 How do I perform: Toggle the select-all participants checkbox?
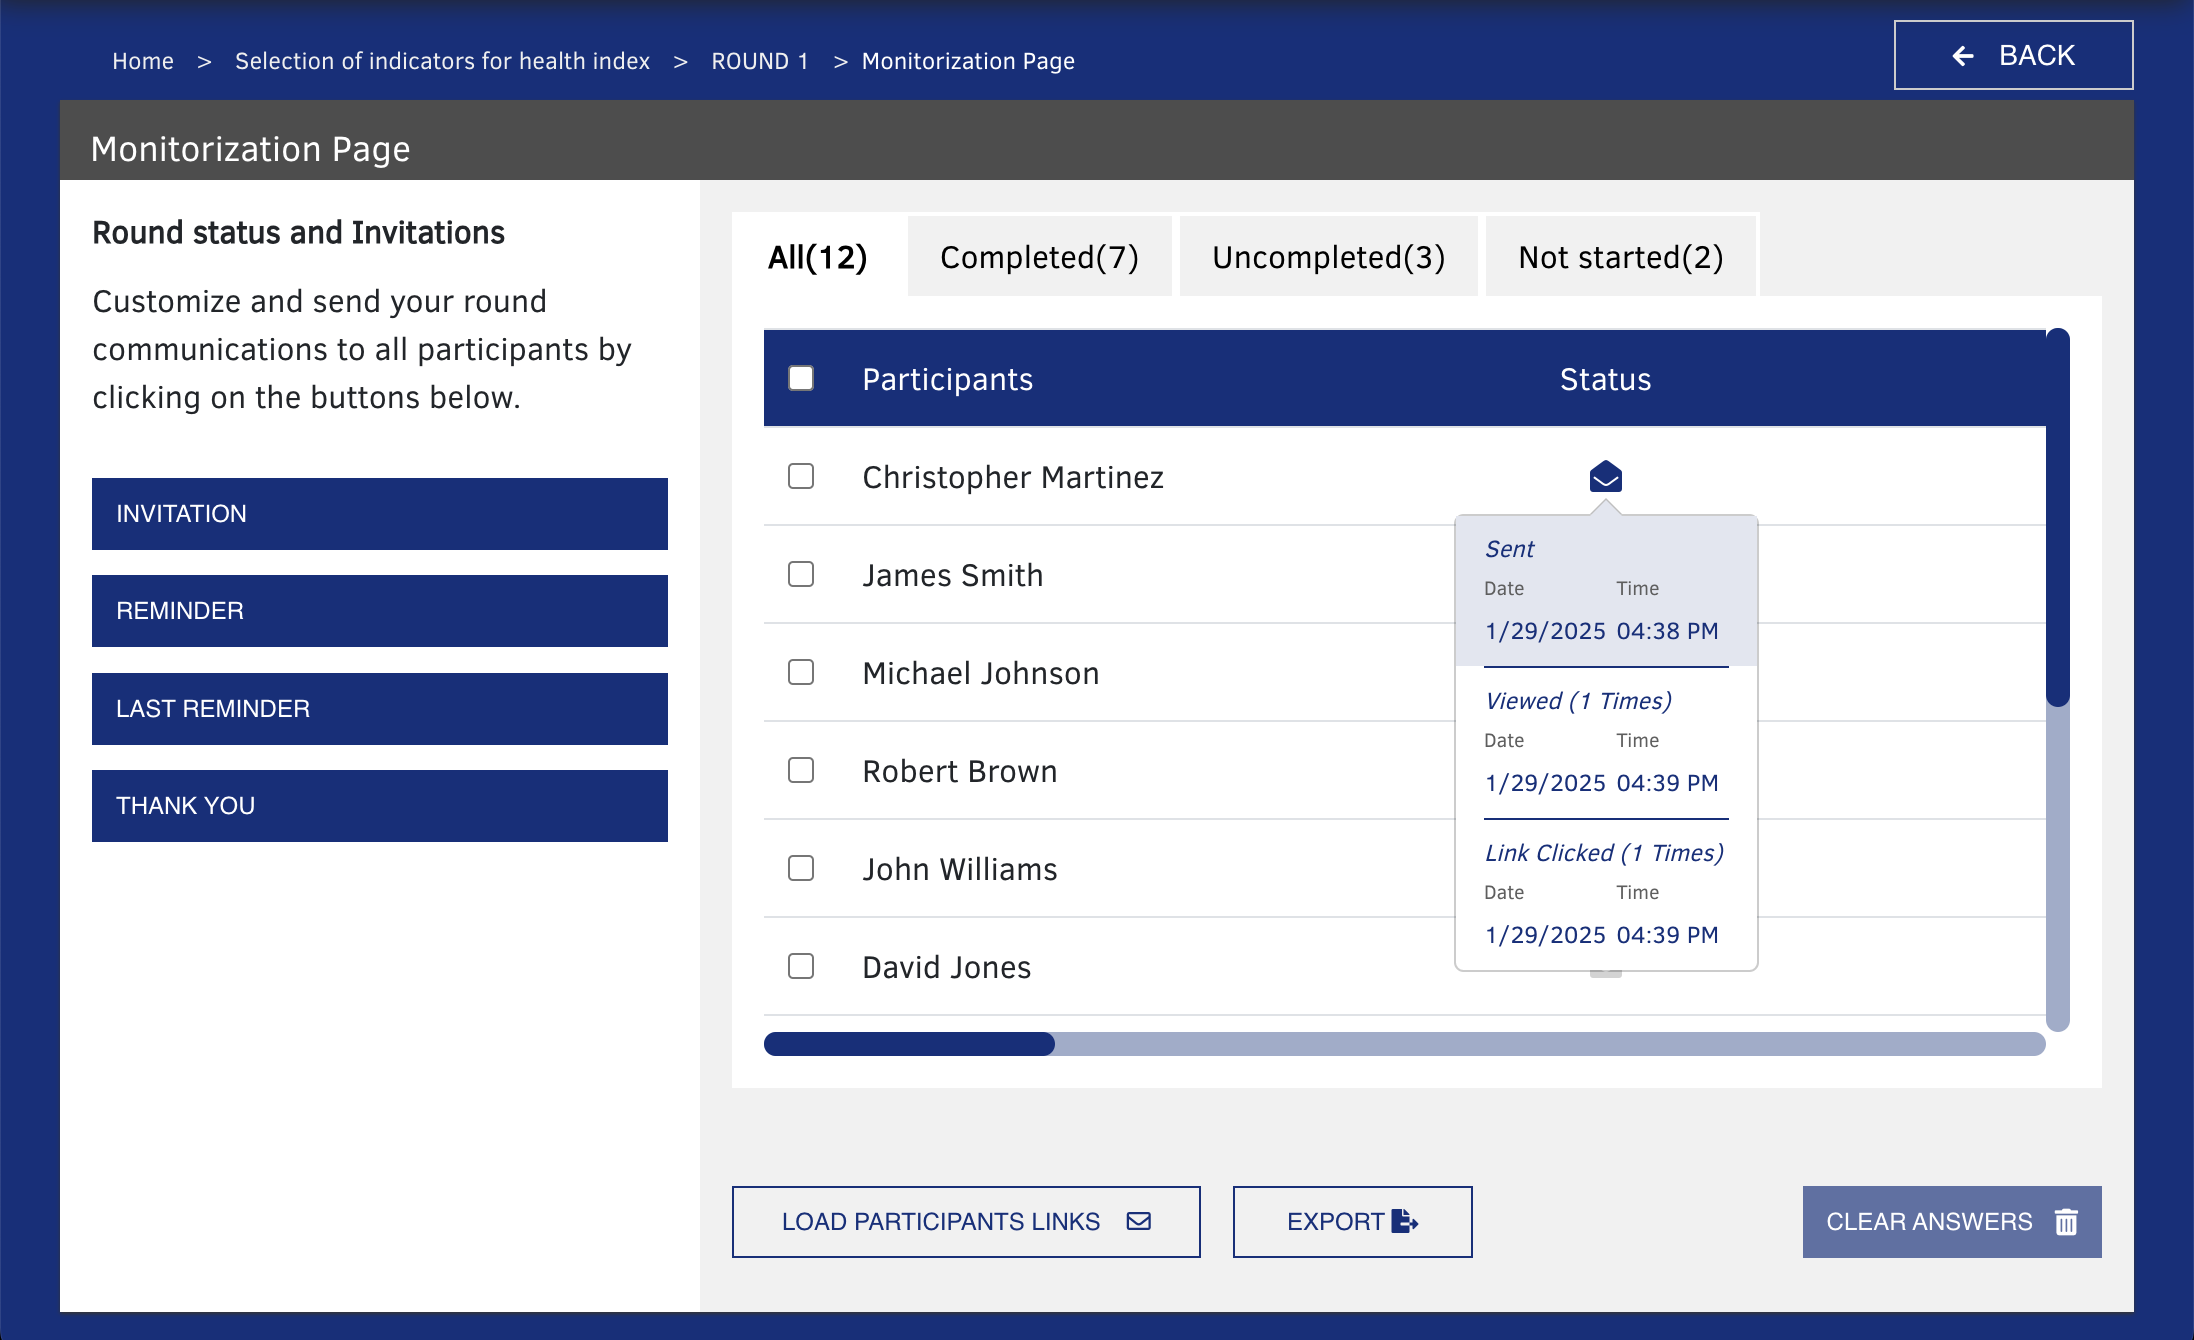click(801, 378)
